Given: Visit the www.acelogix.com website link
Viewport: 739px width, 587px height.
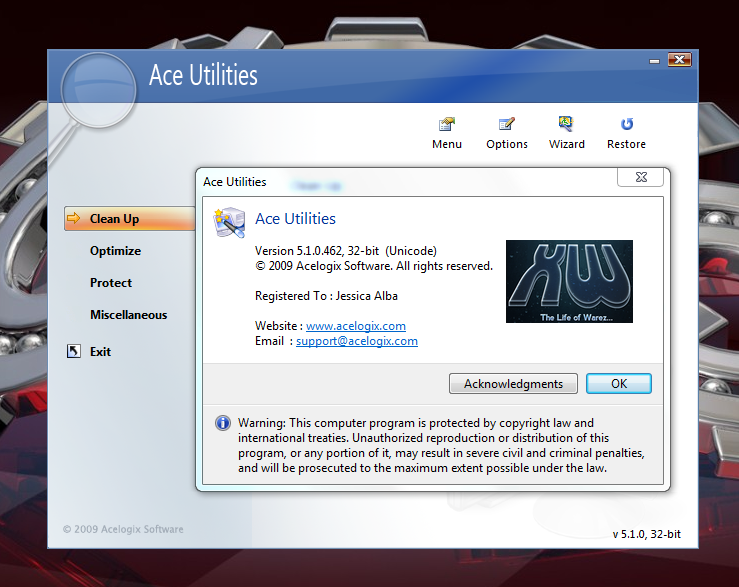Looking at the screenshot, I should pyautogui.click(x=356, y=326).
